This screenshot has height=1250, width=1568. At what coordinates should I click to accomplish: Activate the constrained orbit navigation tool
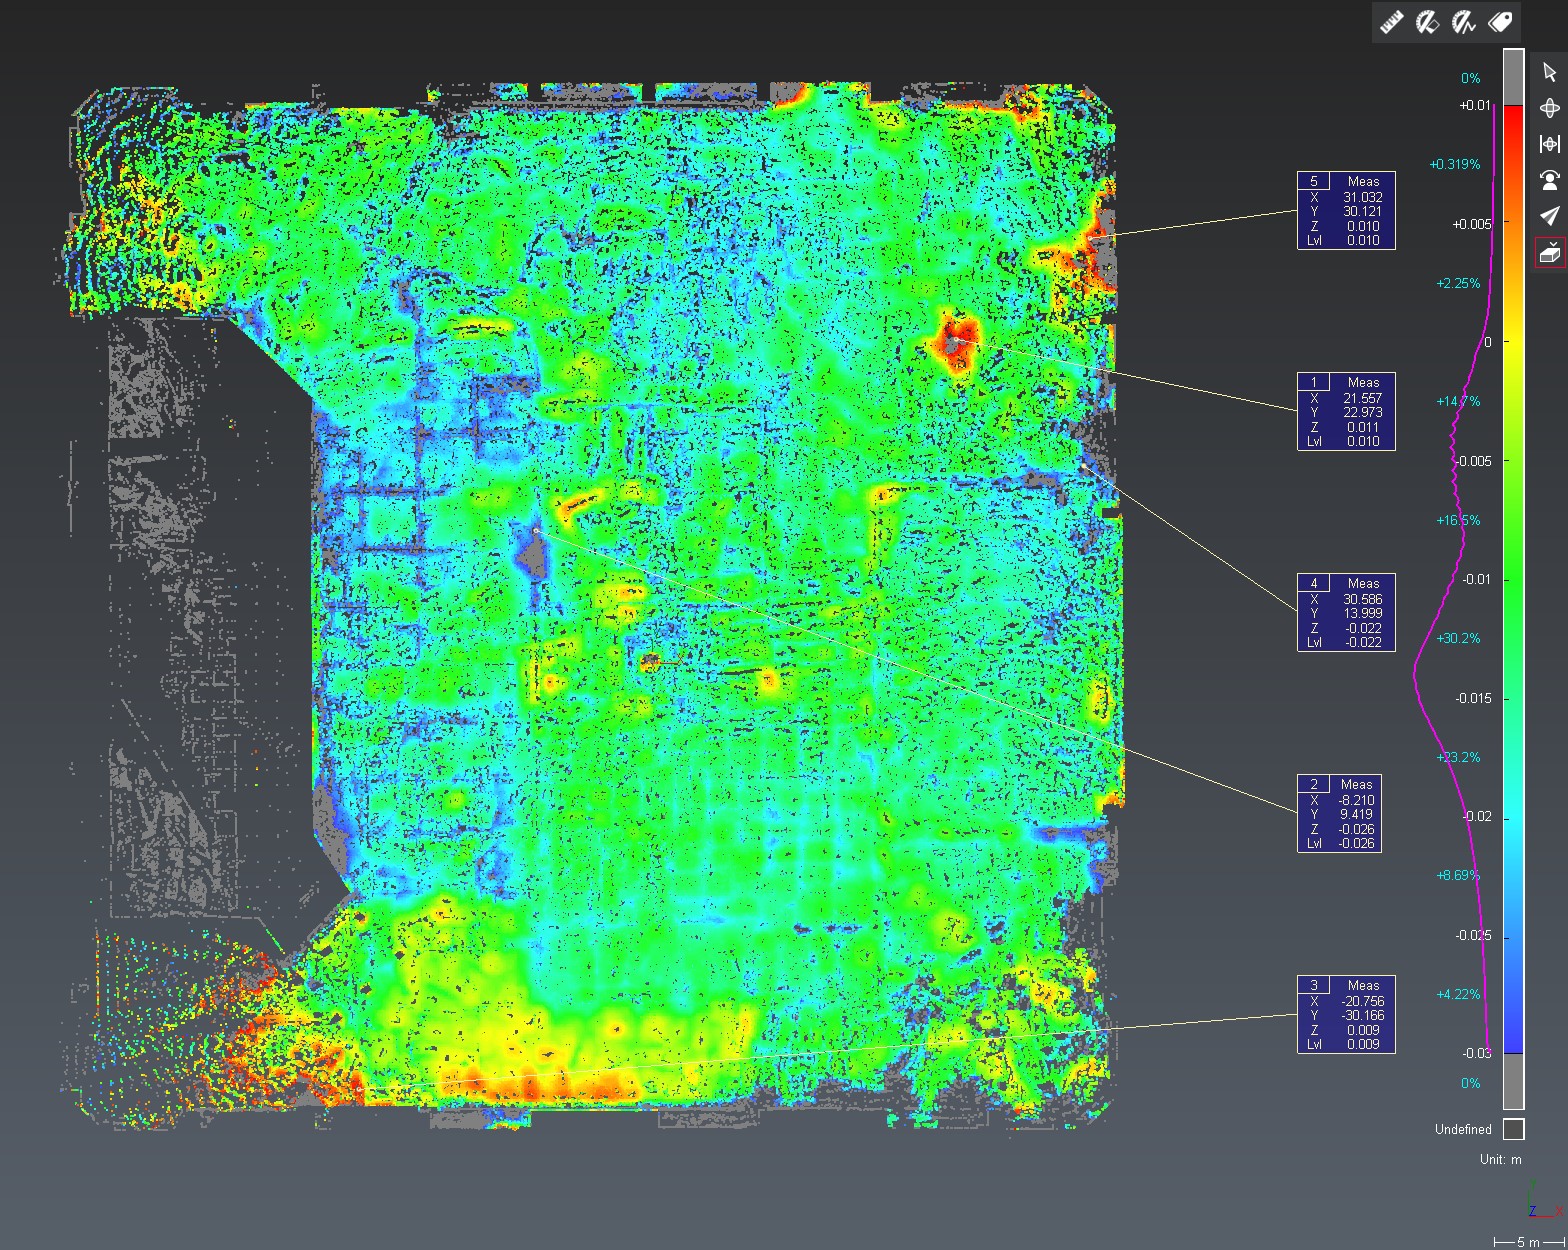(1549, 144)
